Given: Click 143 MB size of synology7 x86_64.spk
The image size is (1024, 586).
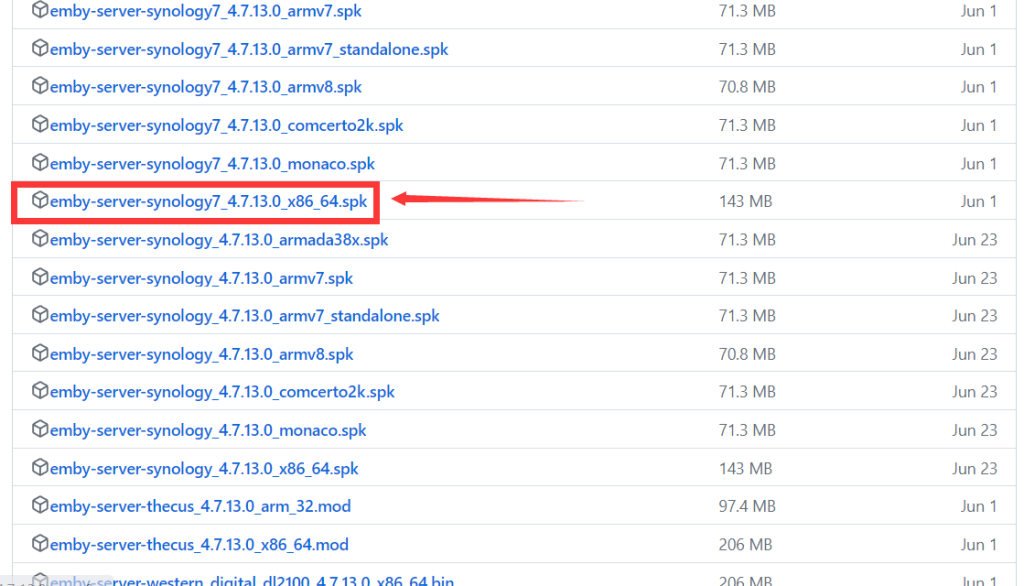Looking at the screenshot, I should (745, 201).
